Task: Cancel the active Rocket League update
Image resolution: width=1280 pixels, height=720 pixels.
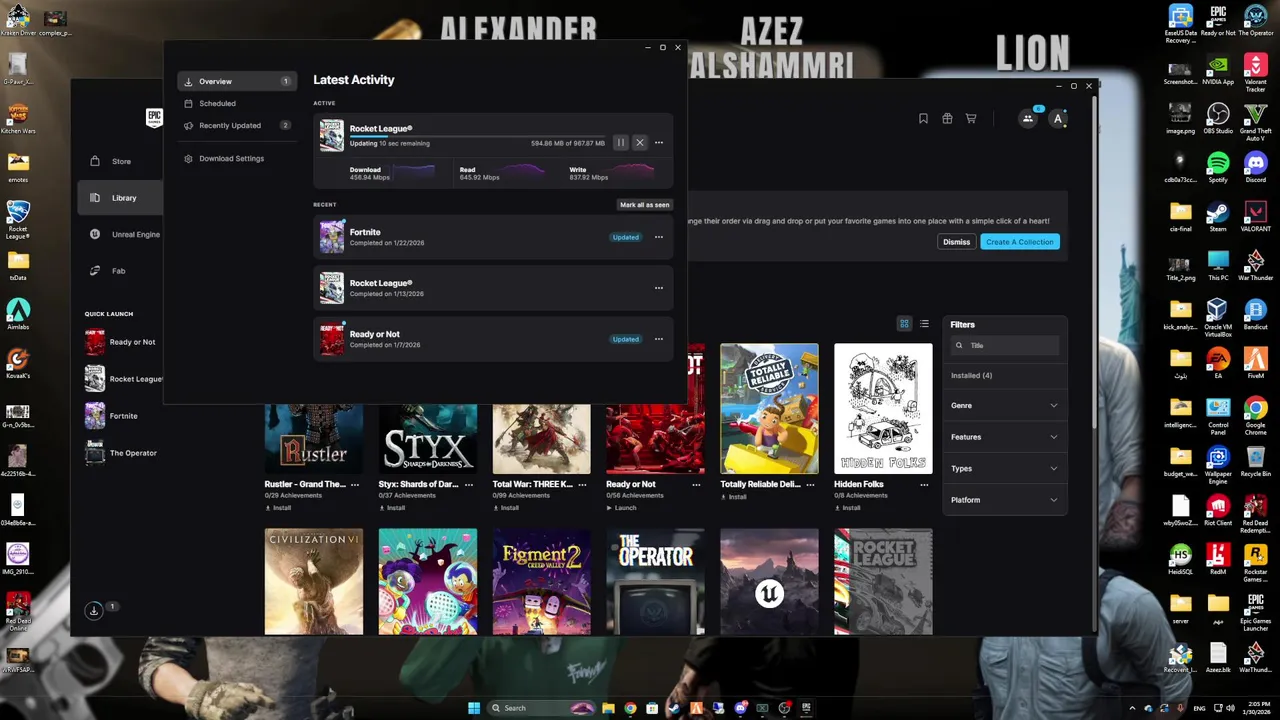Action: (640, 143)
